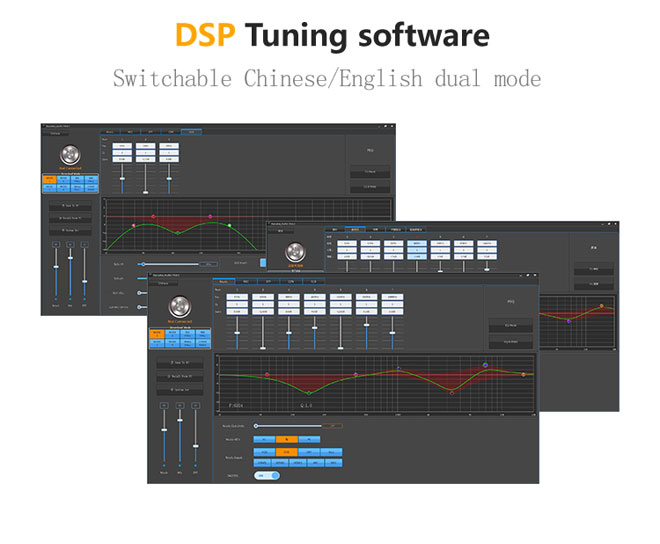660x544 pixels.
Task: Click the EQ Reset button in front window
Action: 511,325
